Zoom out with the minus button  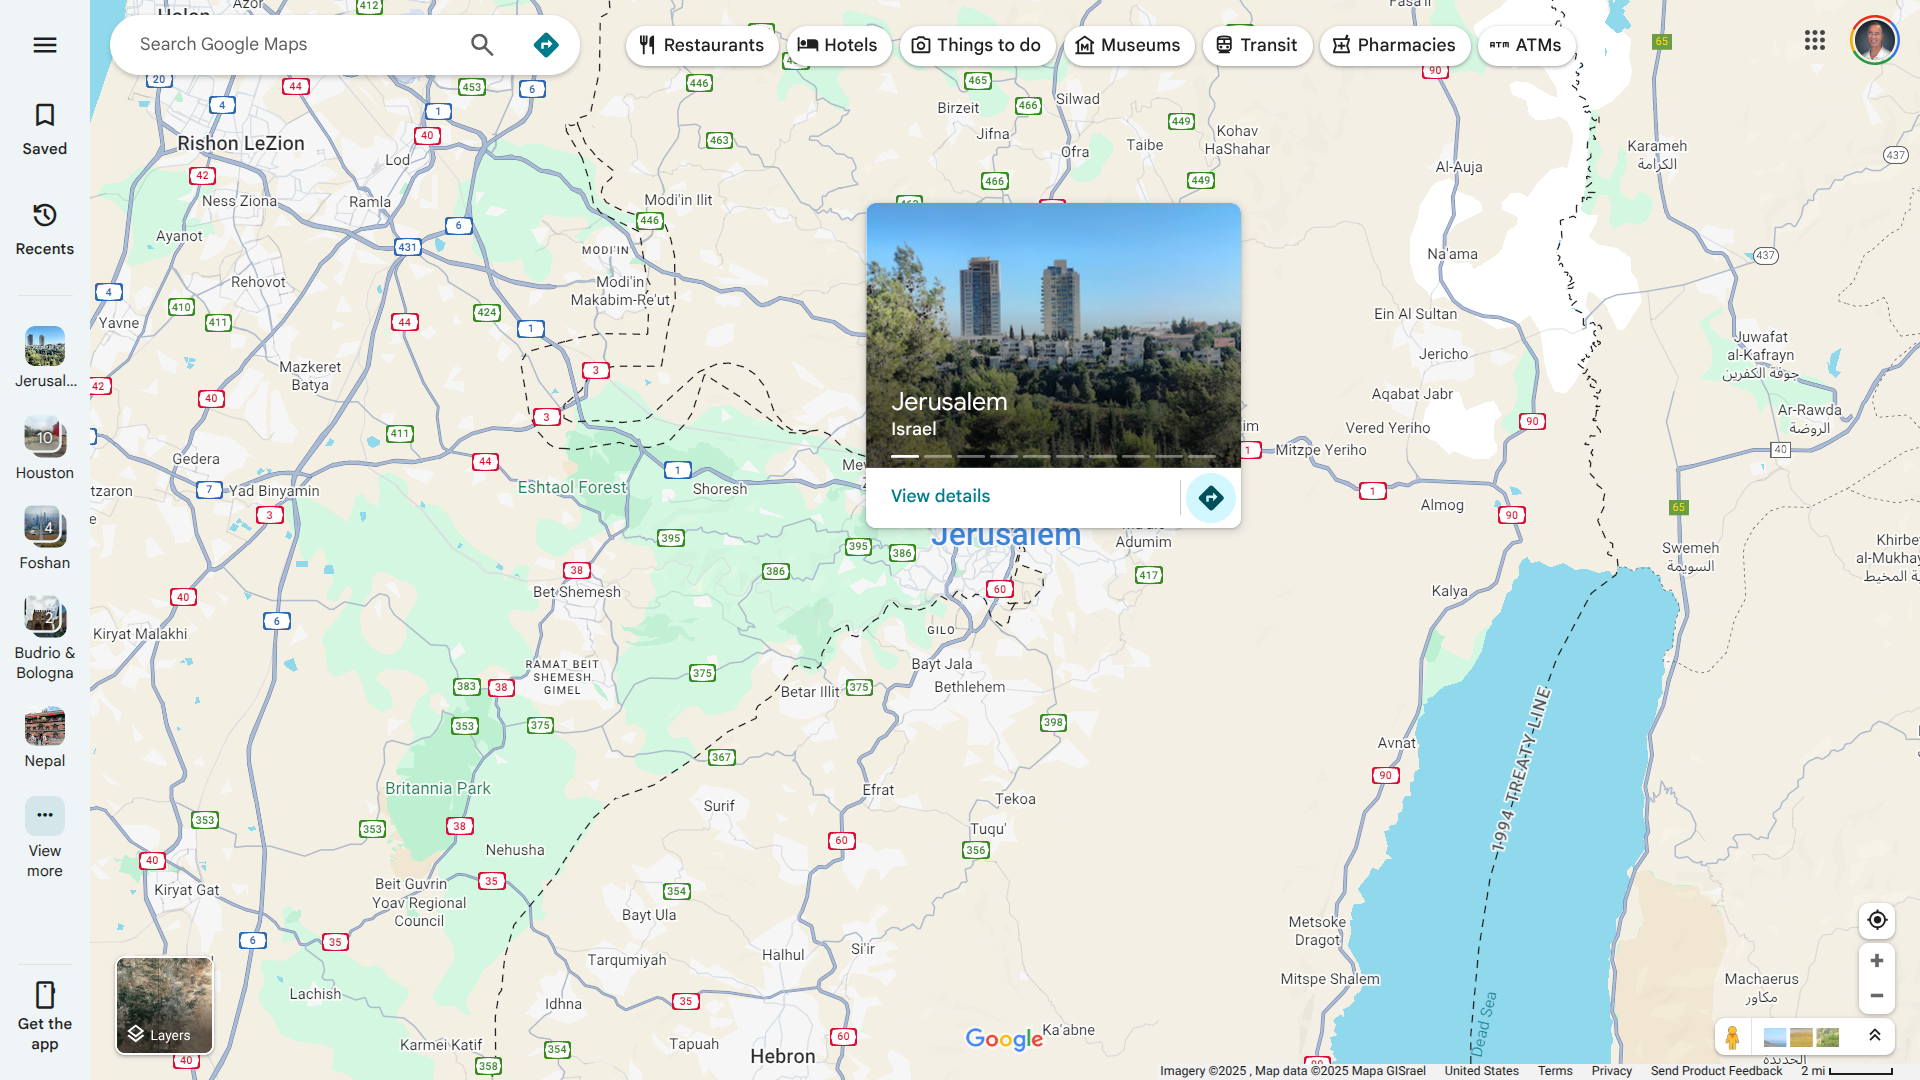point(1877,996)
